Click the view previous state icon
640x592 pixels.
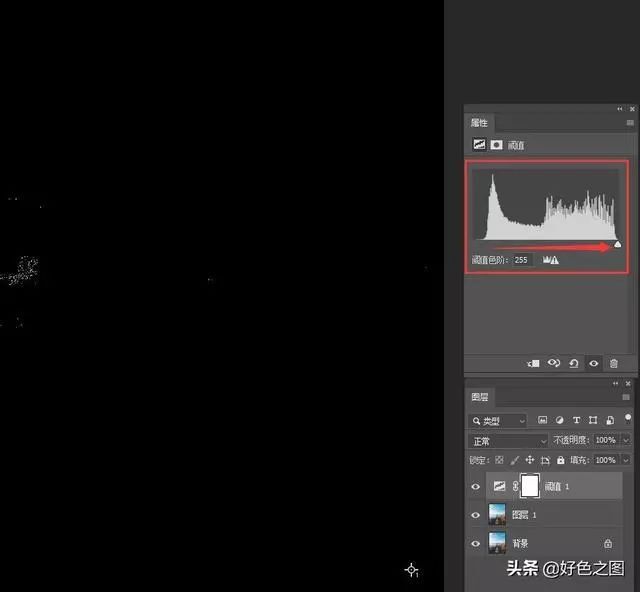[554, 363]
